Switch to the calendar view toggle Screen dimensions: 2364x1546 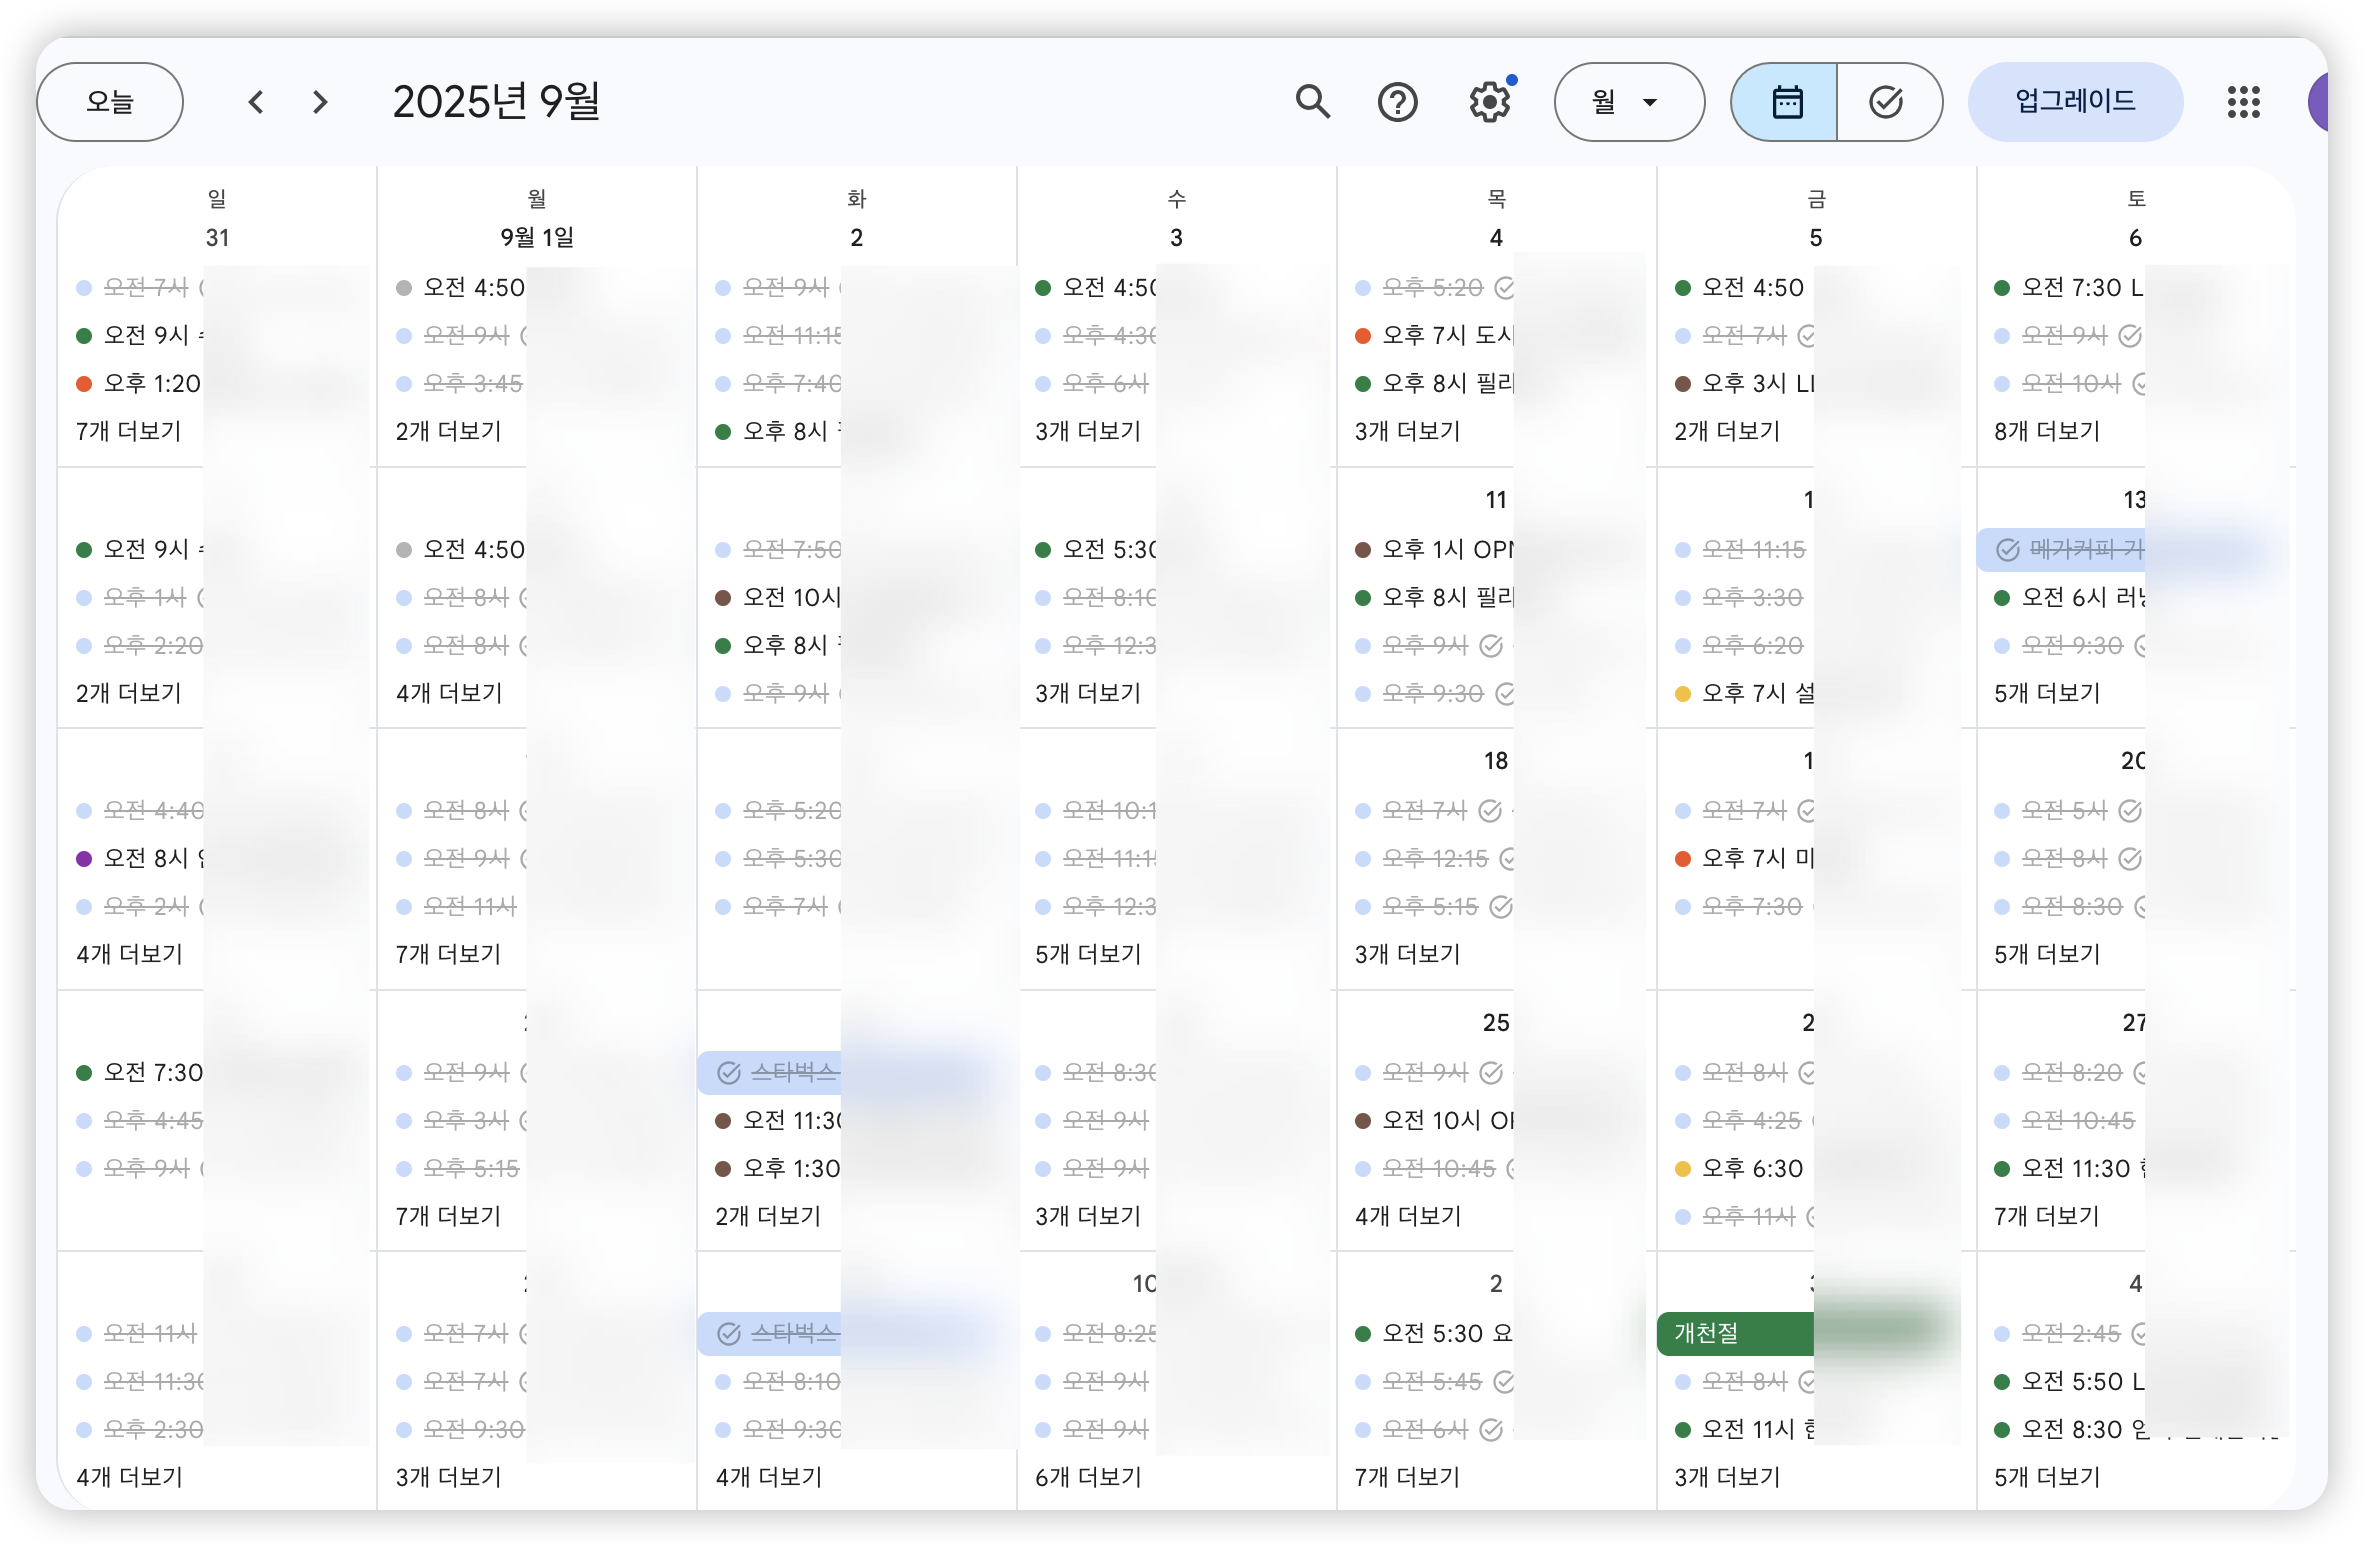(1786, 102)
